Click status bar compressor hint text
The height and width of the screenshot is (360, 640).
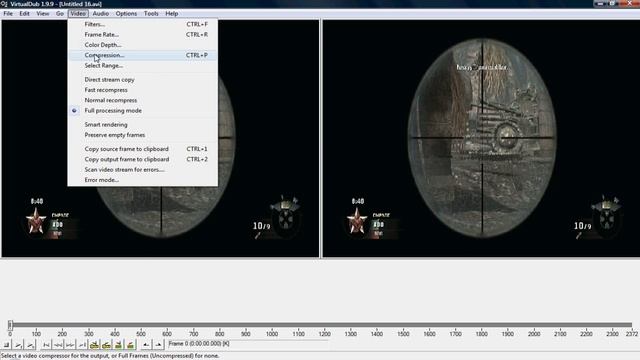coord(111,356)
